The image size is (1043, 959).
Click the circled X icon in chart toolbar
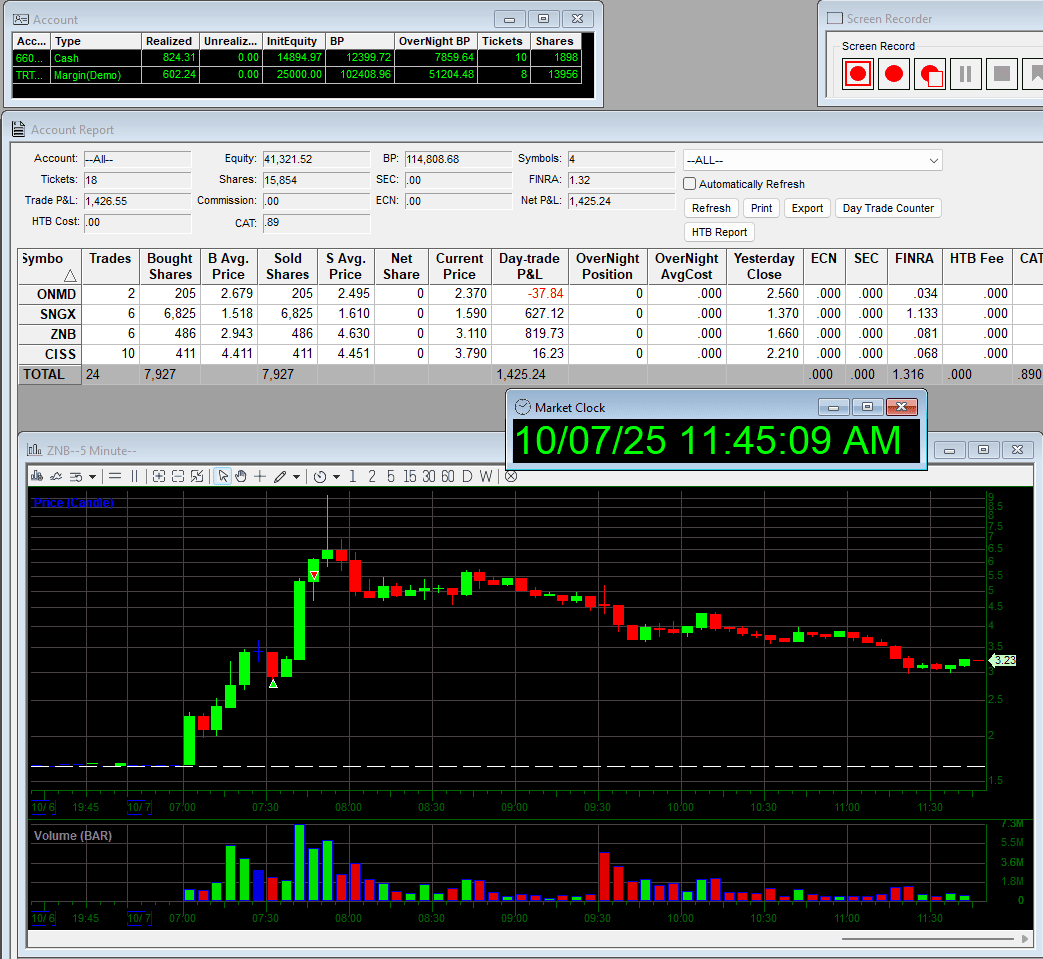[511, 476]
